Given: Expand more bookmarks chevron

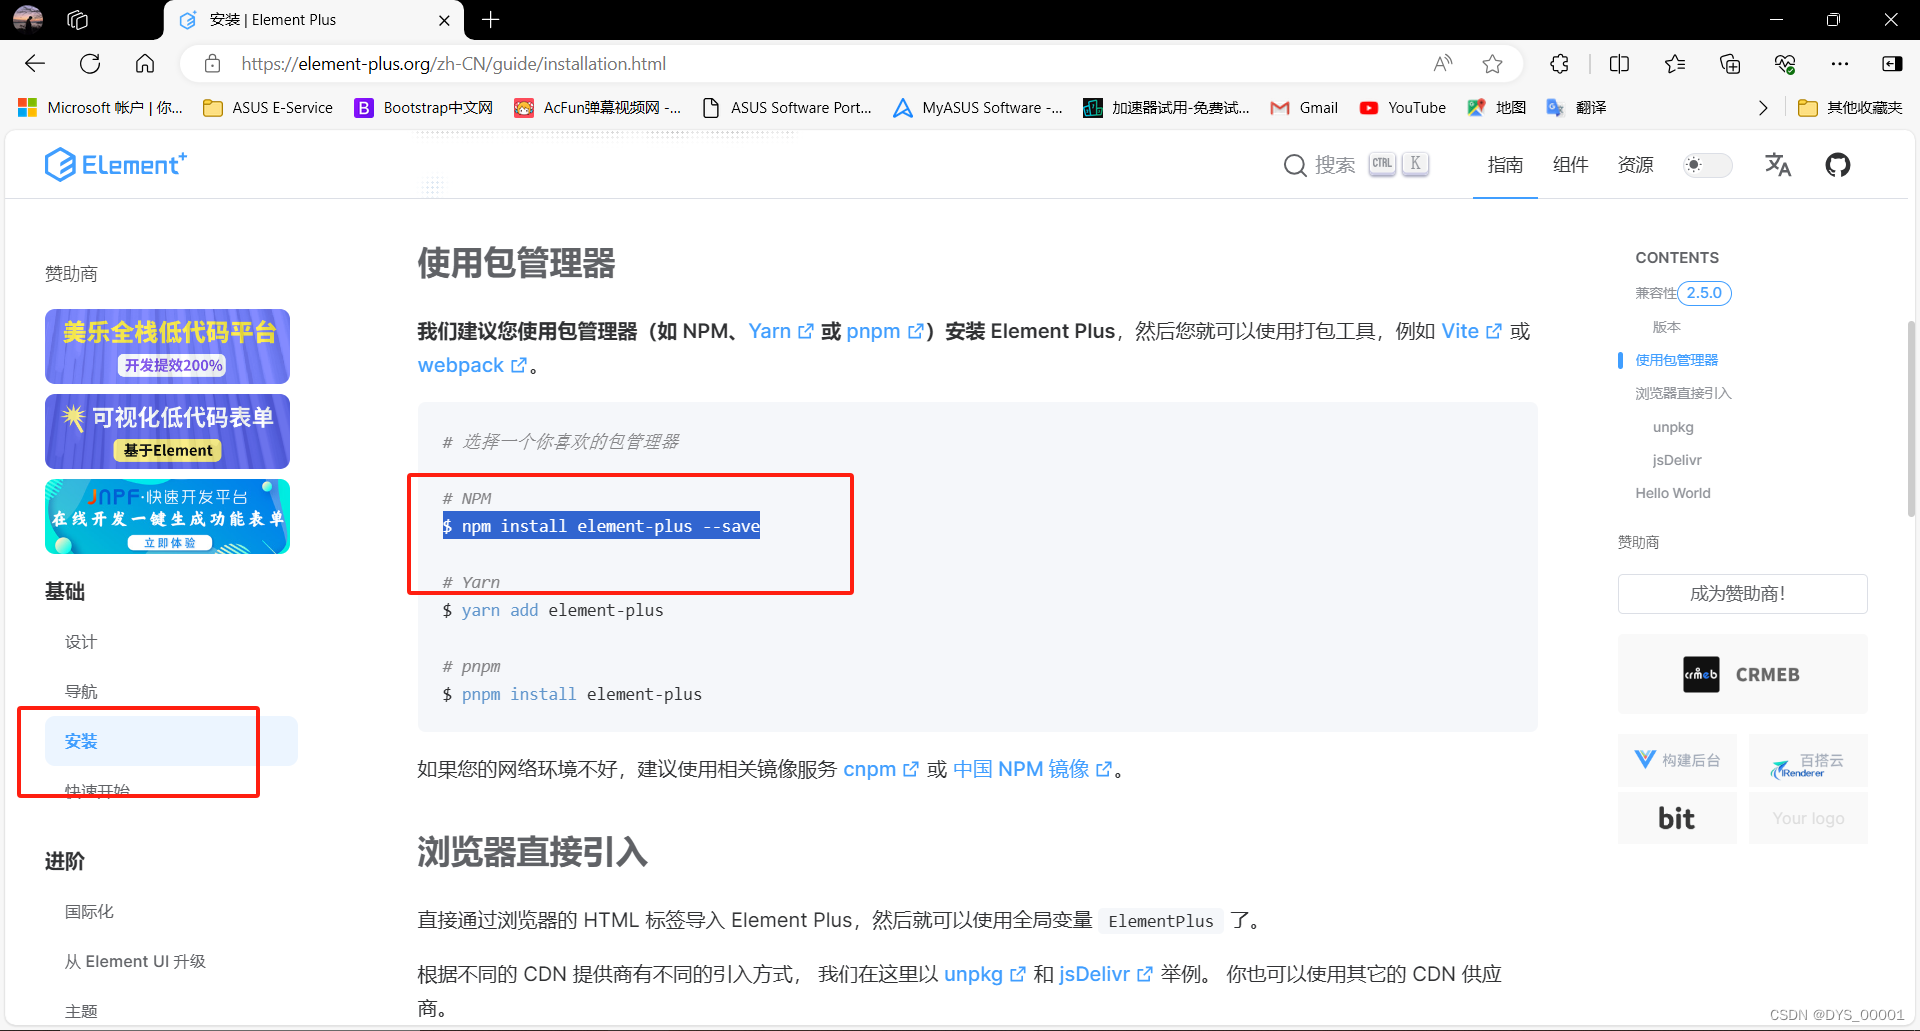Looking at the screenshot, I should (x=1763, y=108).
